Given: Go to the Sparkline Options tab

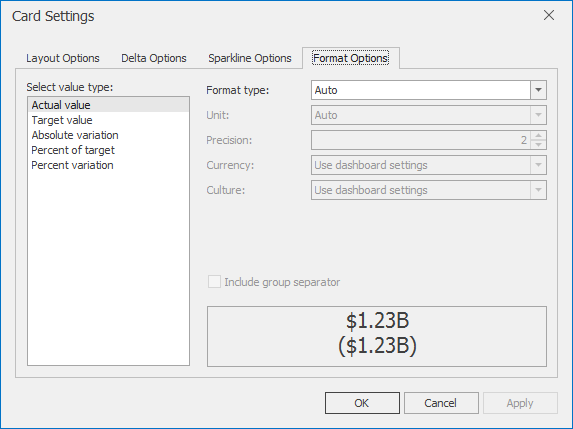Looking at the screenshot, I should pos(250,58).
